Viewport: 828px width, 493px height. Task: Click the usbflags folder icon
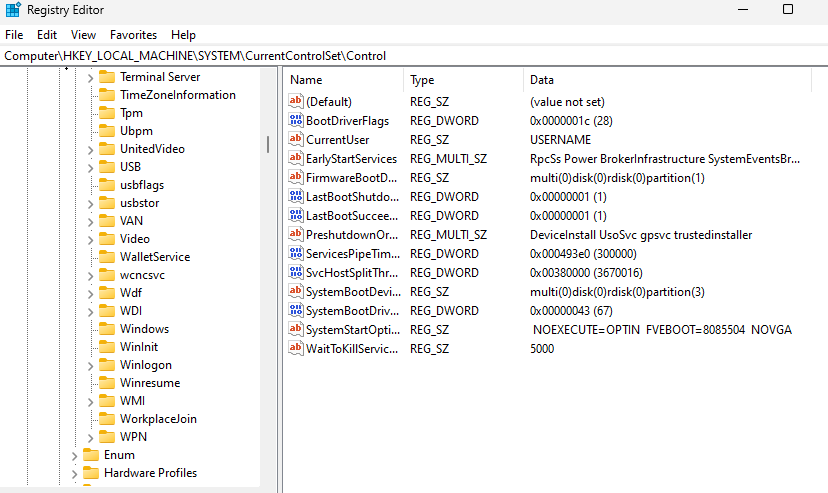[x=107, y=185]
